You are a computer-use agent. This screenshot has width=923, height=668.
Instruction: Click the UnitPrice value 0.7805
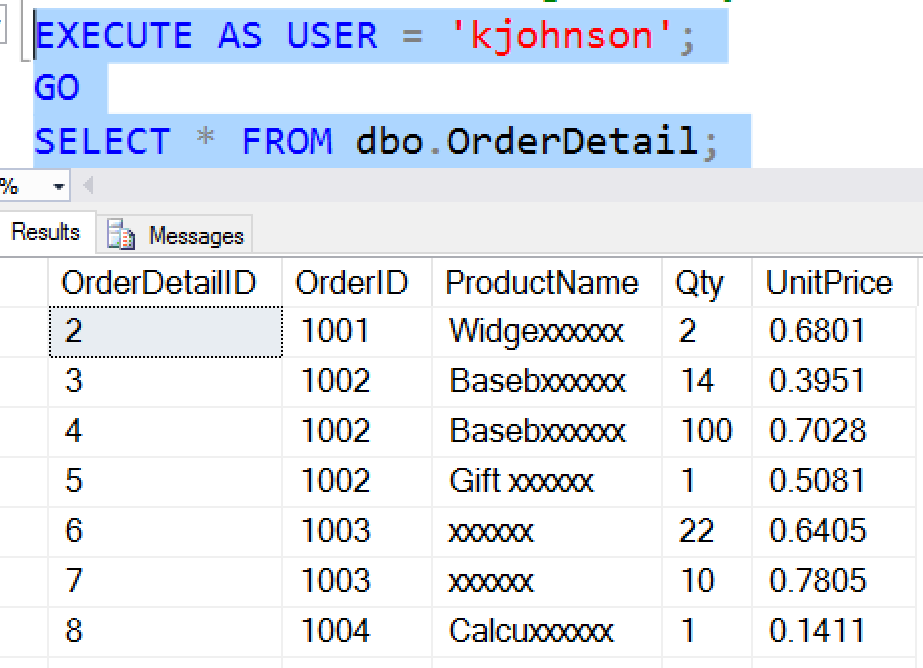click(834, 581)
